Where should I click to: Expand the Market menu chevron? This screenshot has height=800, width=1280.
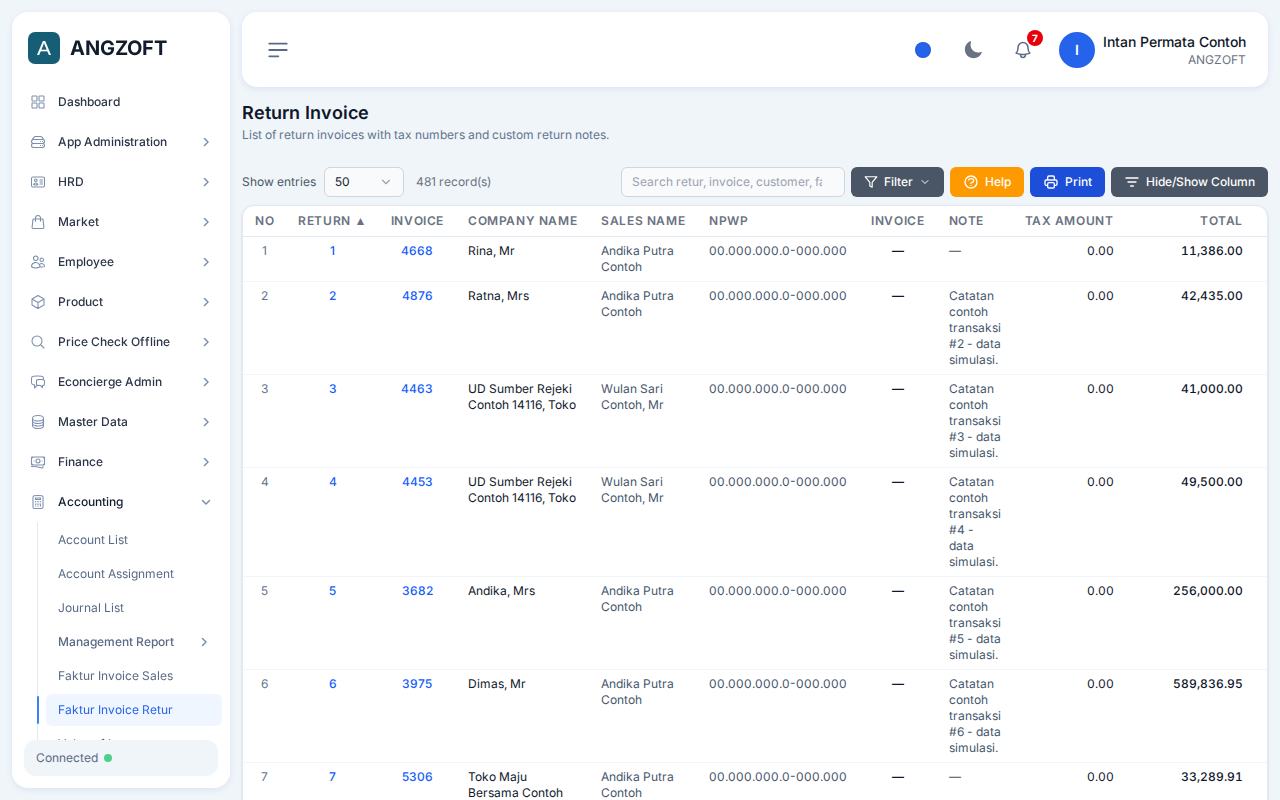tap(206, 222)
